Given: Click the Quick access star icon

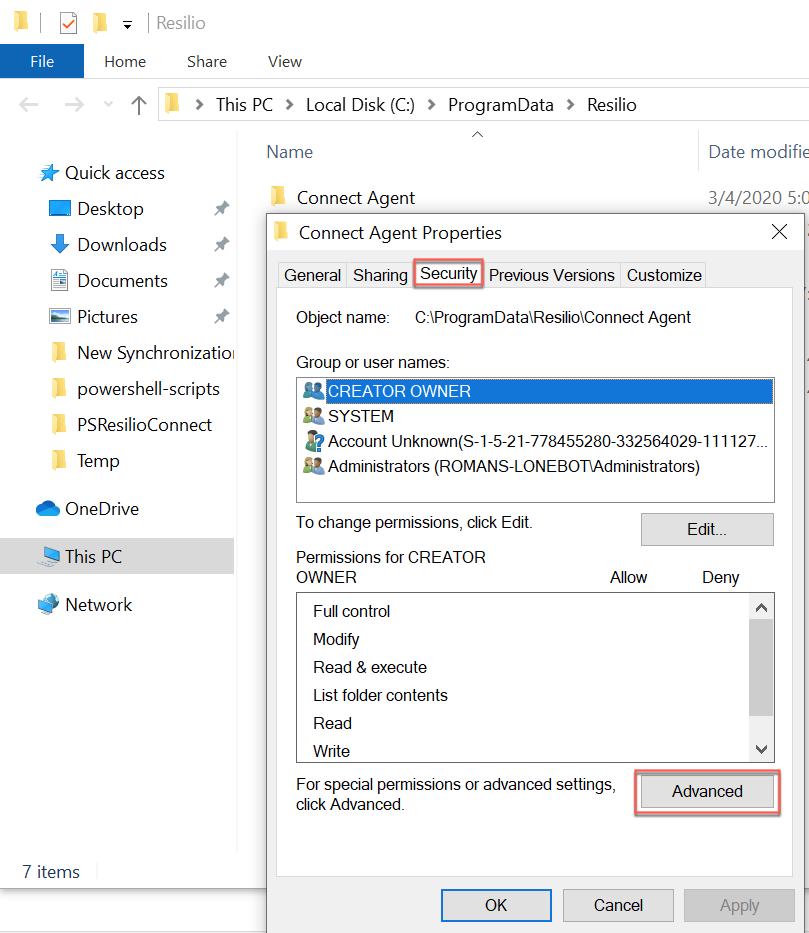Looking at the screenshot, I should click(x=49, y=173).
